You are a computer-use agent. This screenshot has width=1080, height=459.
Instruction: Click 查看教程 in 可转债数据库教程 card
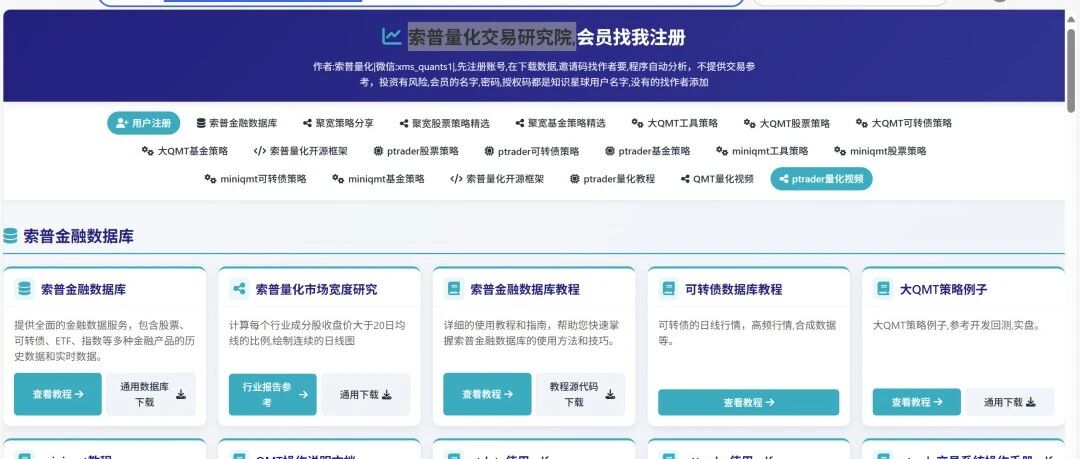pyautogui.click(x=749, y=402)
